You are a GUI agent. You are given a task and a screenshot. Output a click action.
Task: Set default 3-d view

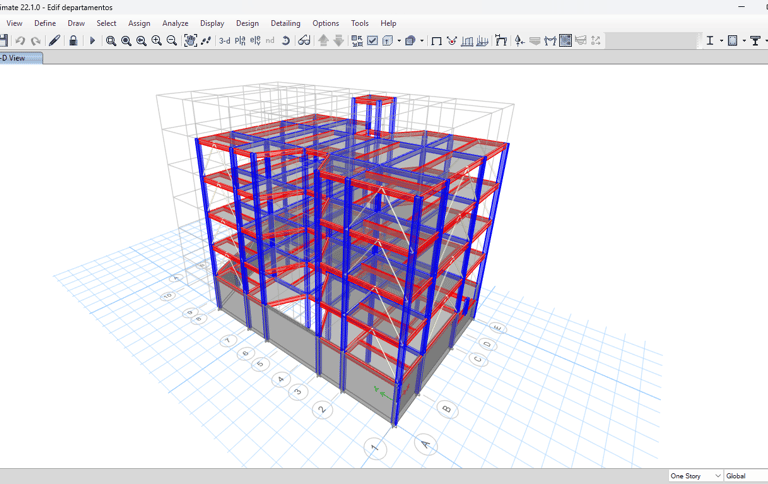pyautogui.click(x=225, y=41)
